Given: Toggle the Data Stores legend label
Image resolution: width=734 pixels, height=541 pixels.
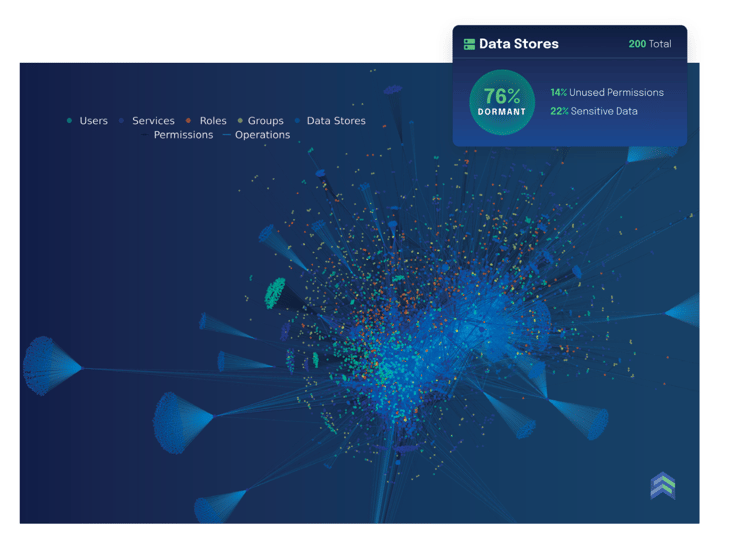Looking at the screenshot, I should pyautogui.click(x=336, y=121).
